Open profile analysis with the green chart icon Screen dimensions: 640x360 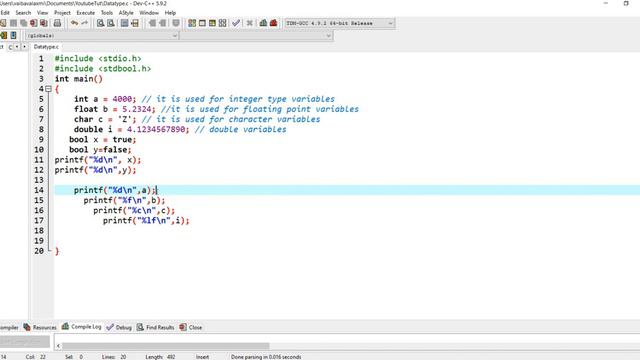(x=263, y=23)
